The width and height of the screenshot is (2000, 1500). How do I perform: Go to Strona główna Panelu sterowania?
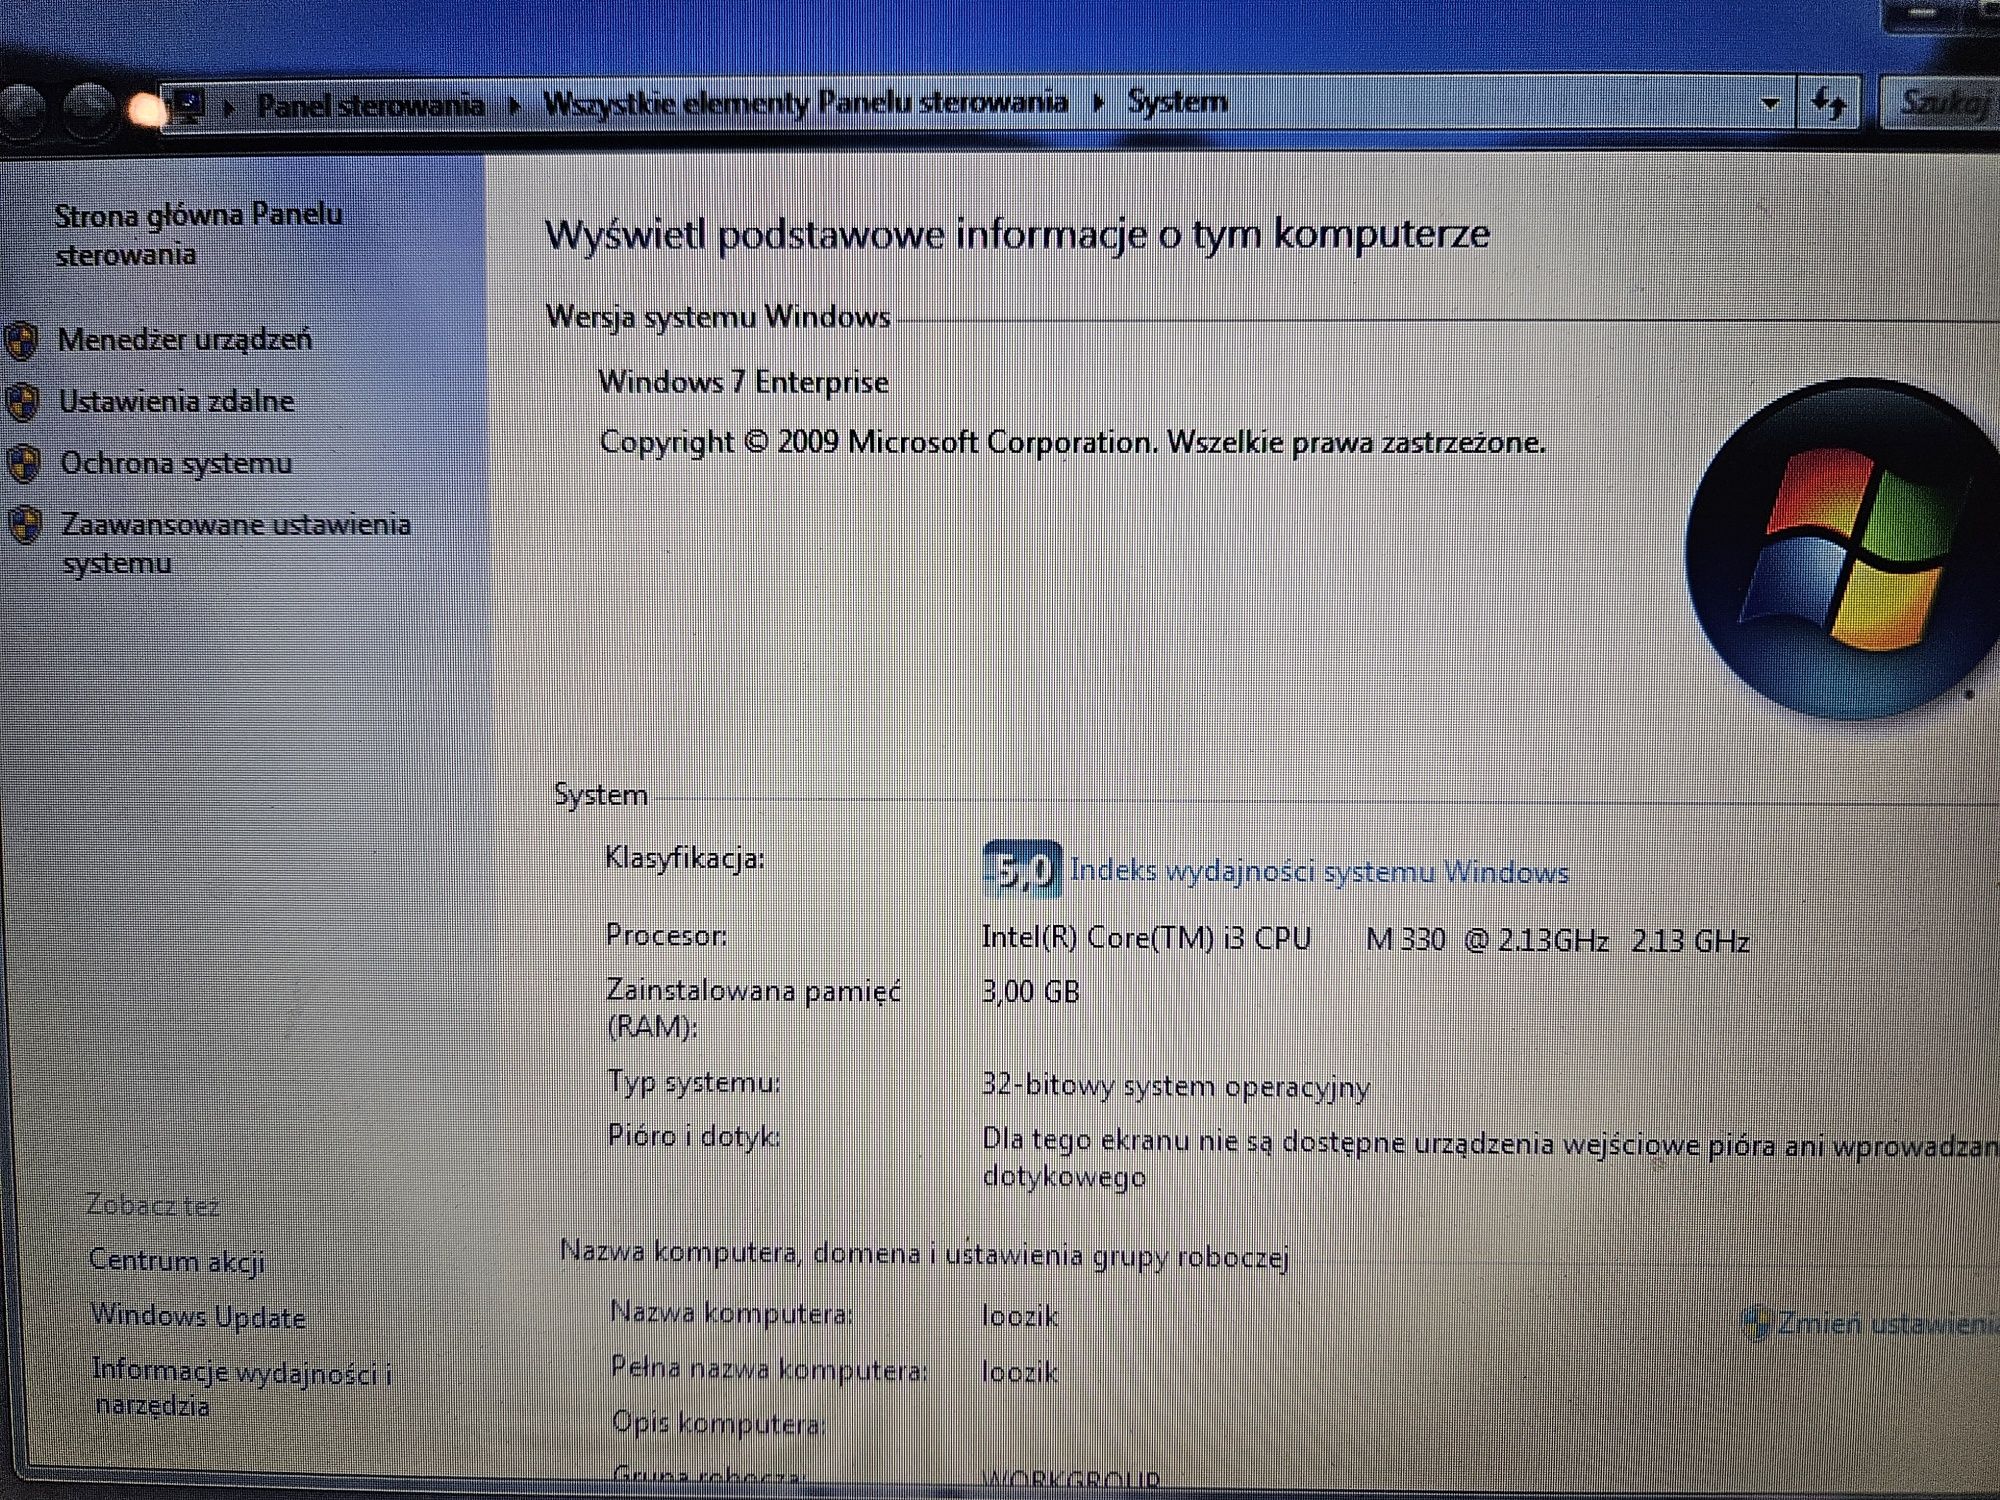click(198, 234)
